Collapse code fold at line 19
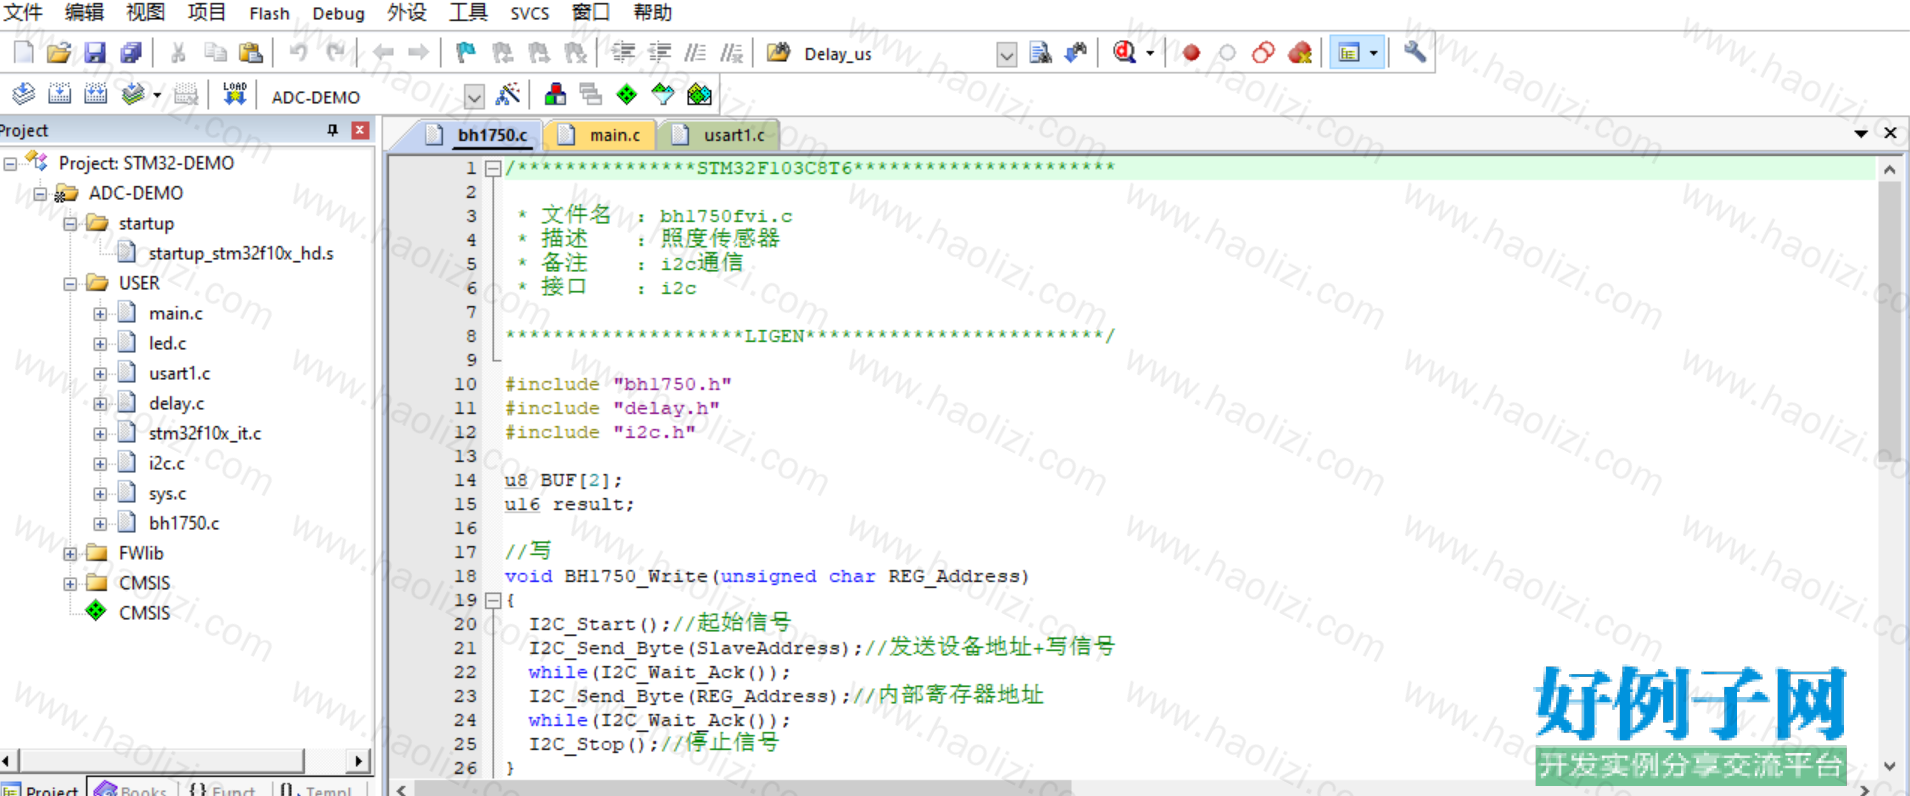This screenshot has height=796, width=1910. click(x=492, y=601)
